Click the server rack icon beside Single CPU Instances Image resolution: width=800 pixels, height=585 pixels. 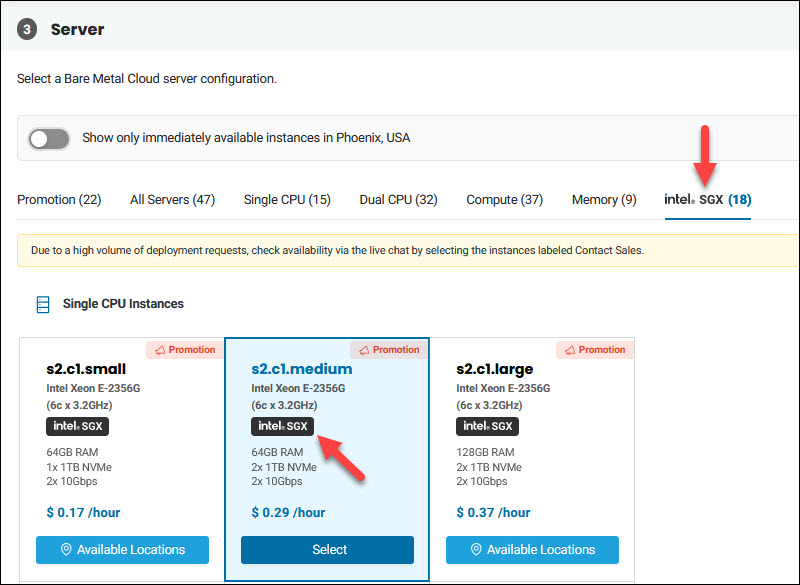43,304
